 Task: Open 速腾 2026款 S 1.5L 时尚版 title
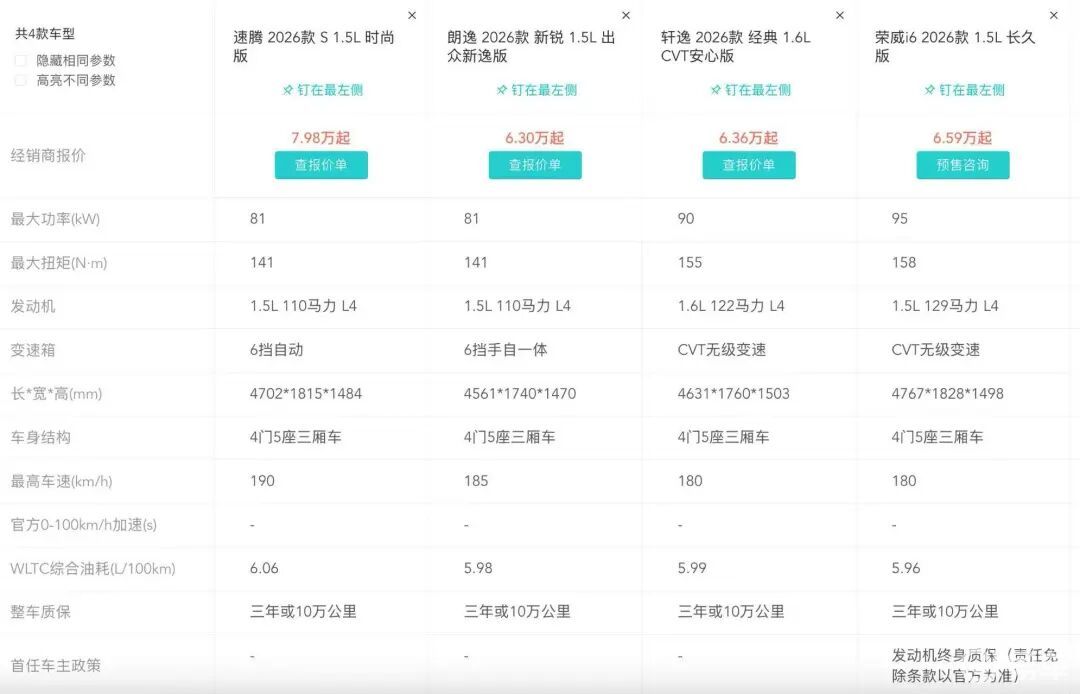pos(314,46)
